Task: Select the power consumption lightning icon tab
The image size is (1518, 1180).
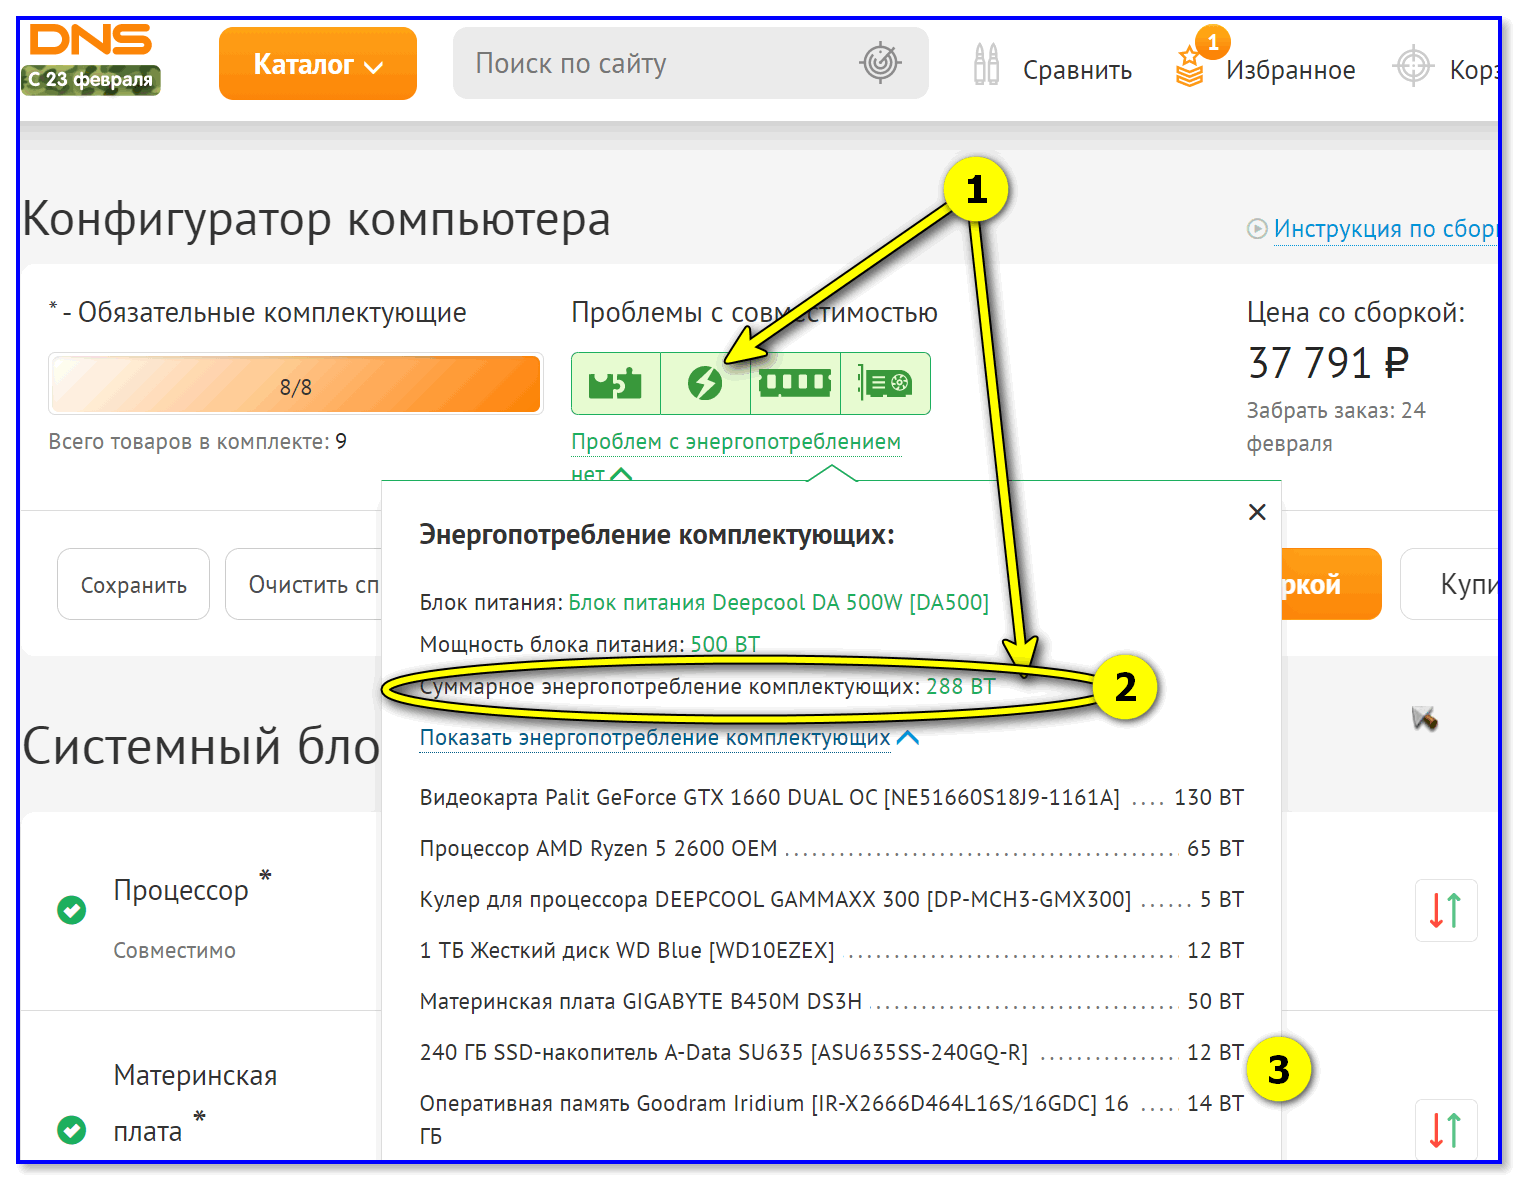Action: (705, 384)
